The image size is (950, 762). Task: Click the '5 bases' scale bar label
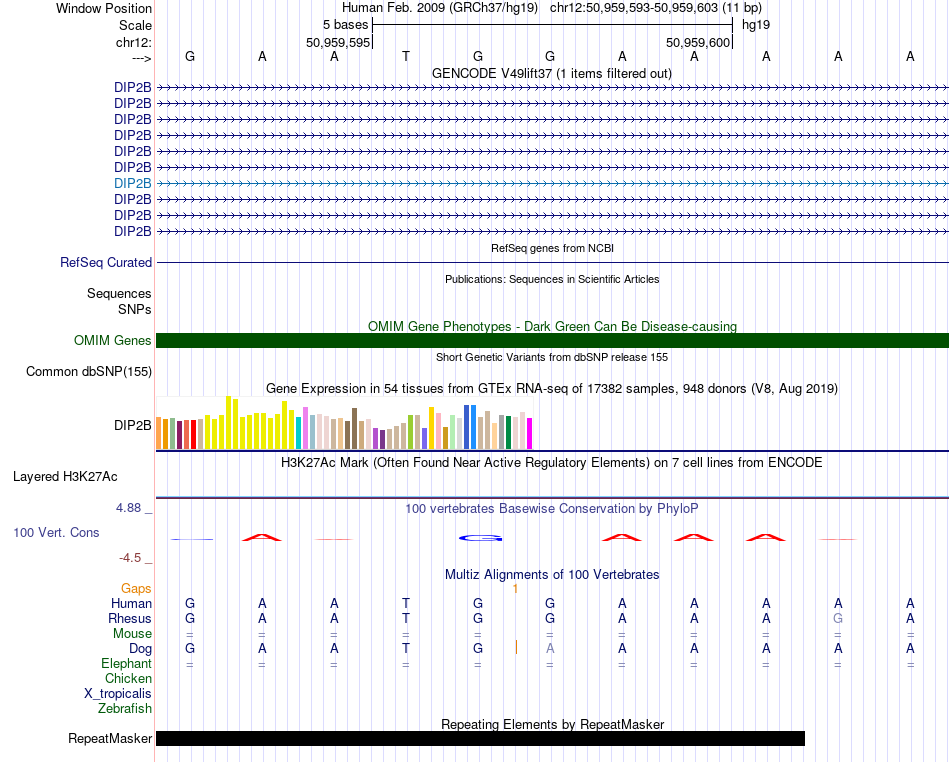coord(345,25)
